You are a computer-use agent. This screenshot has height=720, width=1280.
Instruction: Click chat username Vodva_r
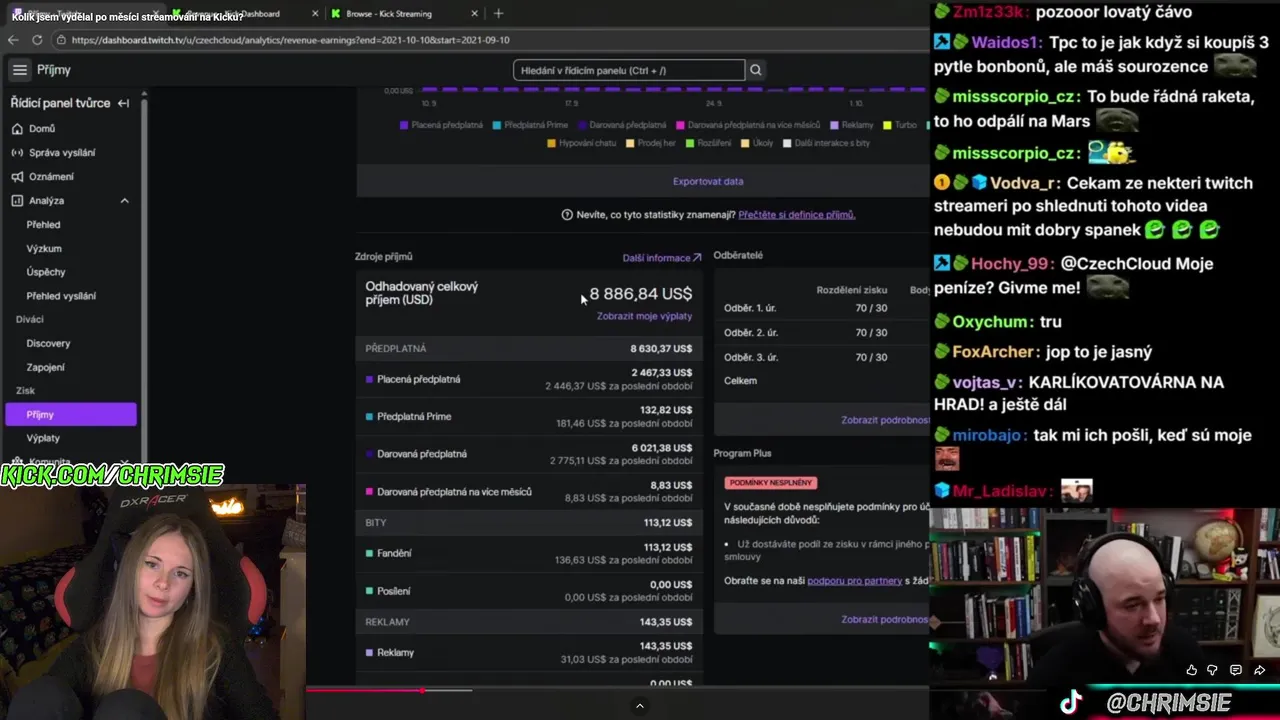tap(1022, 184)
